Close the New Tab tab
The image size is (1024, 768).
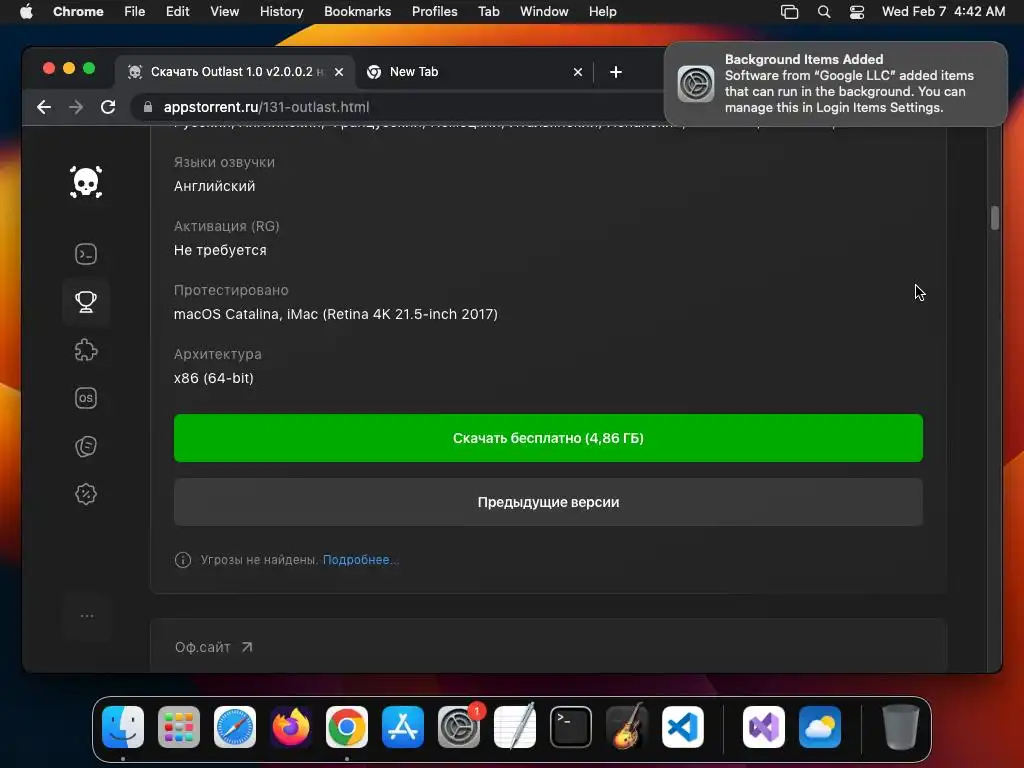pyautogui.click(x=578, y=72)
